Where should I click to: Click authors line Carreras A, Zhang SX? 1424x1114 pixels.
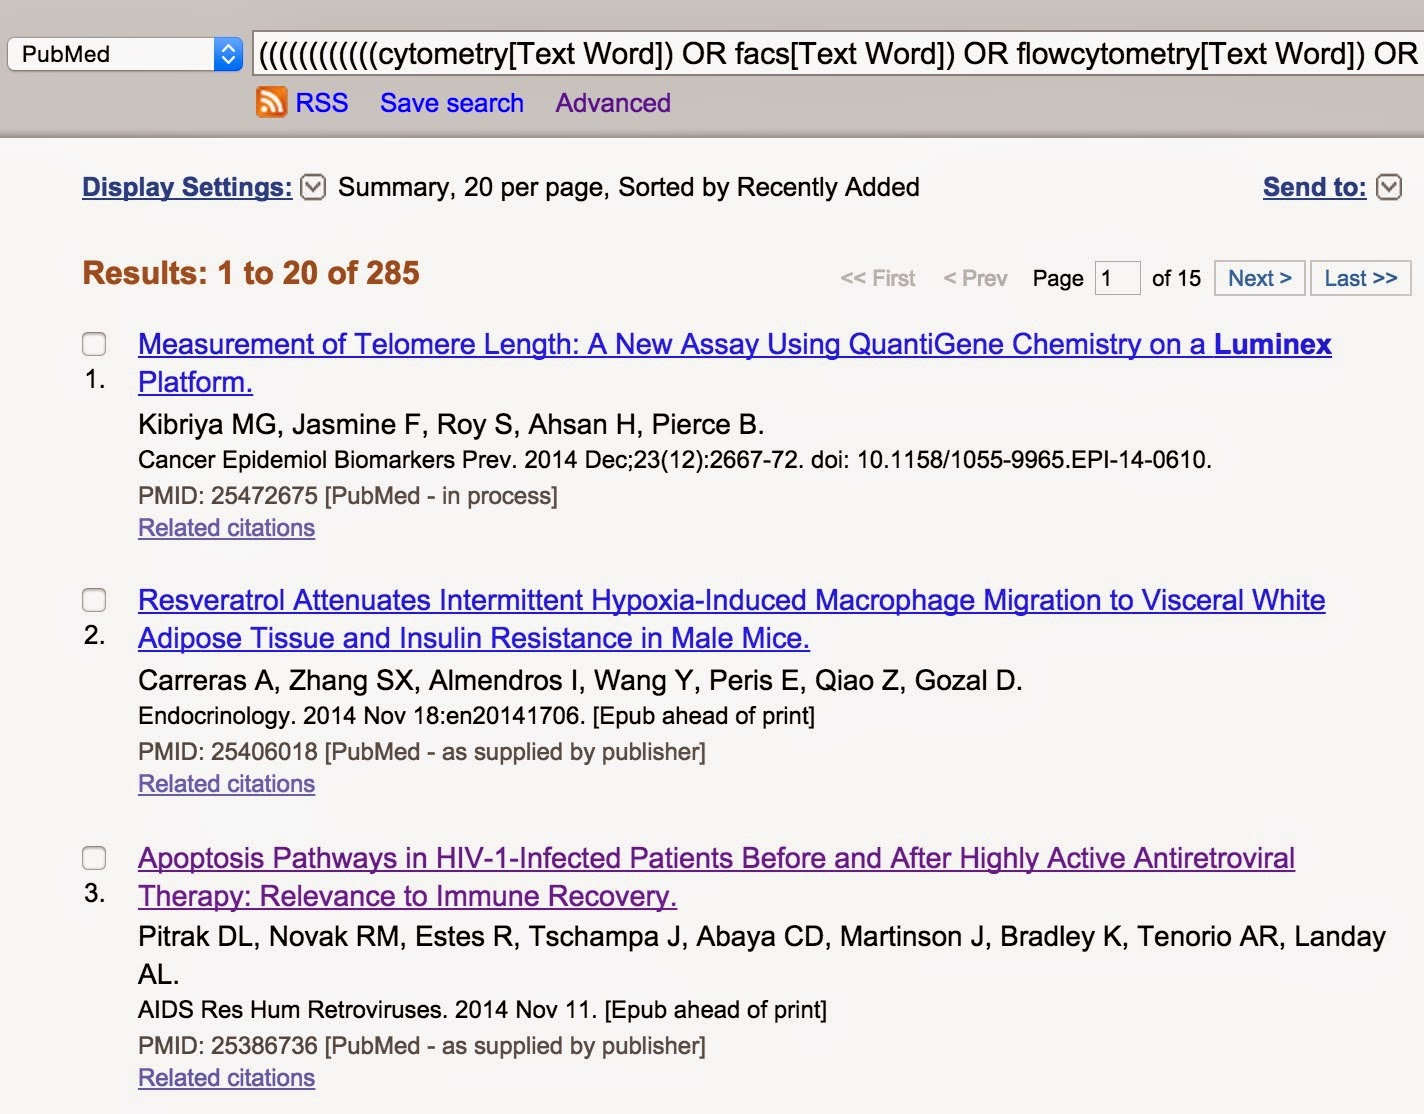(580, 680)
